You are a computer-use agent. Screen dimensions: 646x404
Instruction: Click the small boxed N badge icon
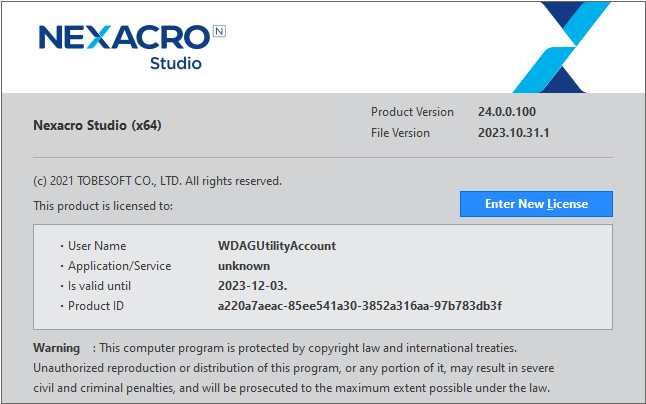click(219, 32)
